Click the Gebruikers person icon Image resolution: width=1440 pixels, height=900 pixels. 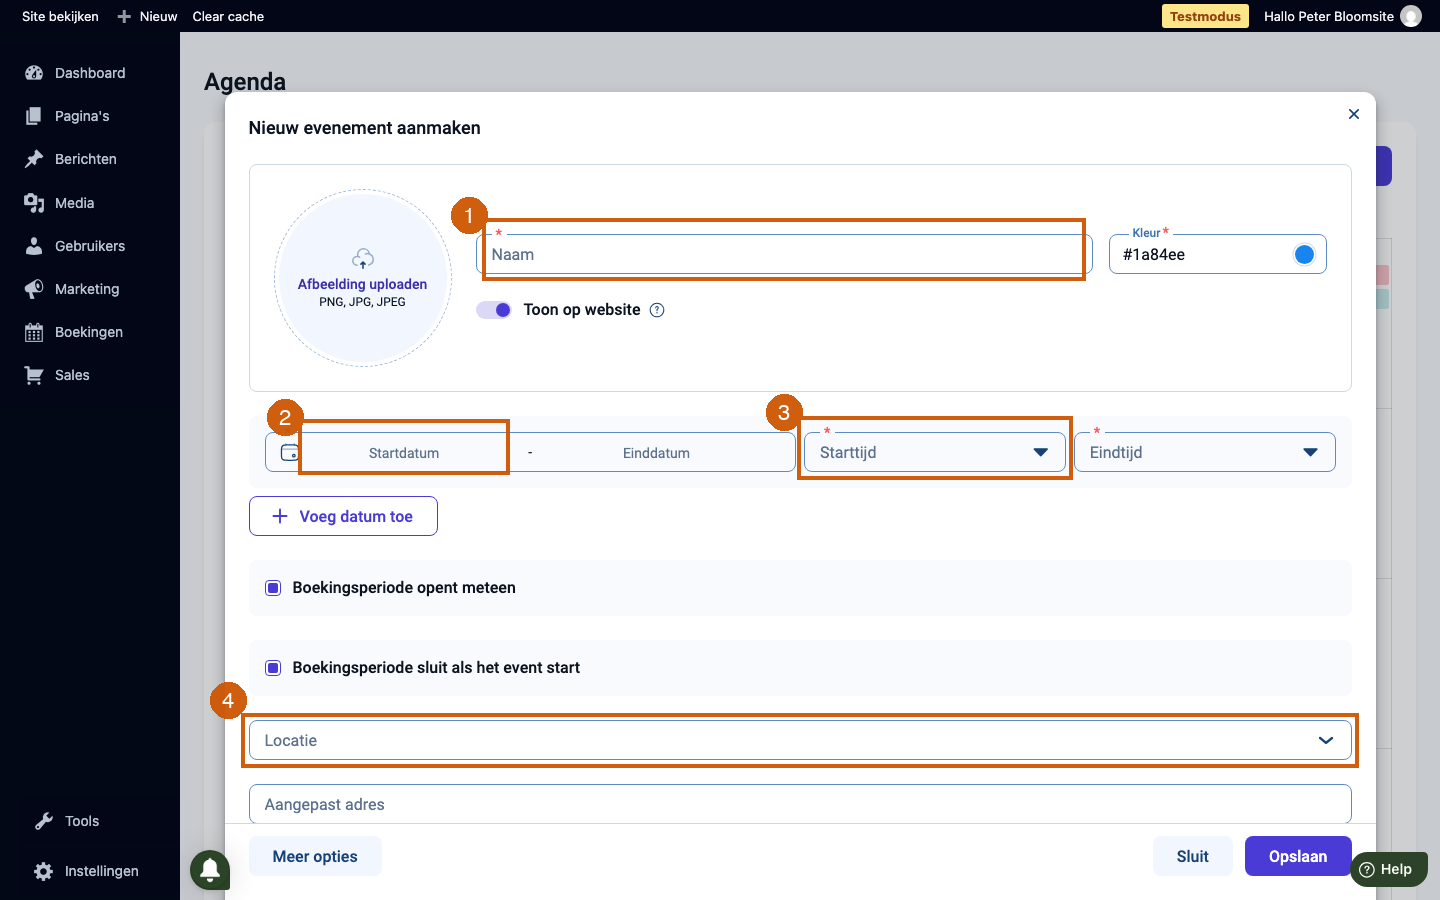tap(34, 246)
